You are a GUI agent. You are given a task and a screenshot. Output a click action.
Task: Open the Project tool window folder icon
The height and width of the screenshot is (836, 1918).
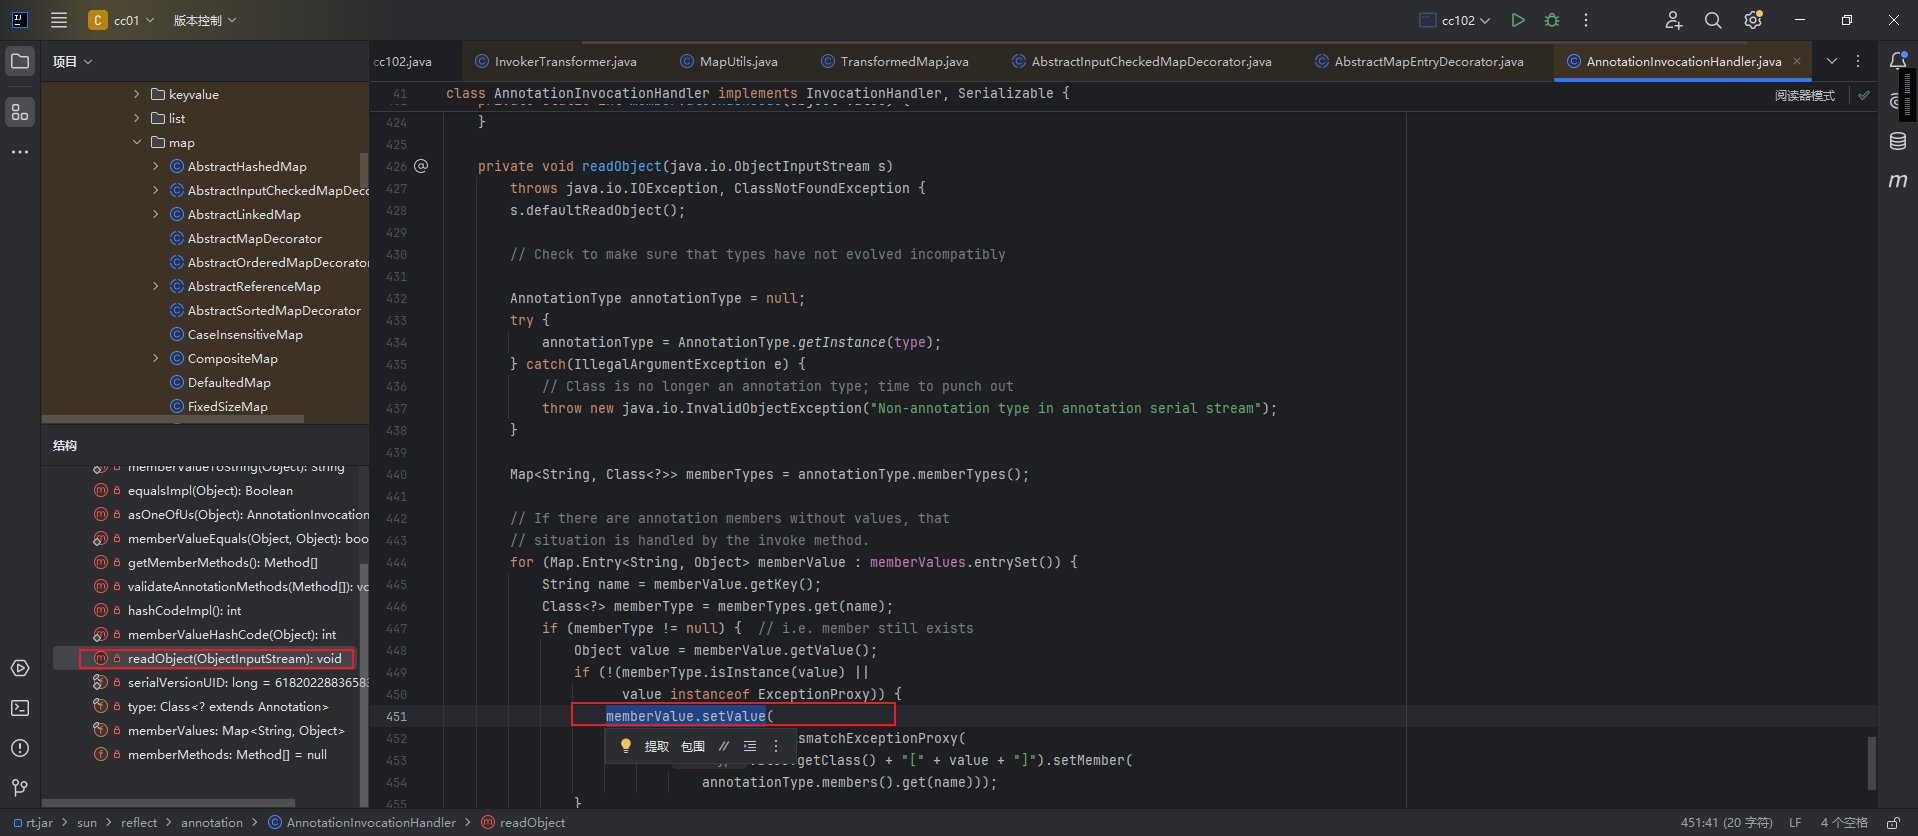(20, 61)
